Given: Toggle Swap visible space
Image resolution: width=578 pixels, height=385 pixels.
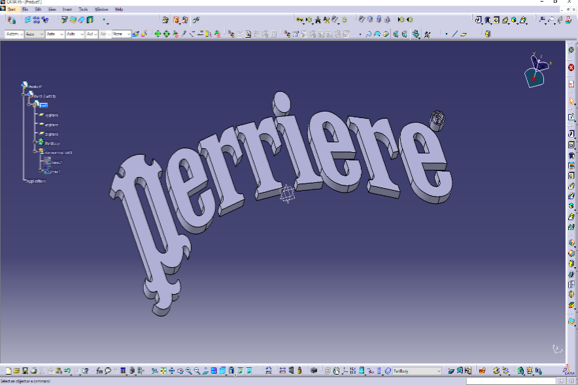Looking at the screenshot, I should (x=249, y=371).
